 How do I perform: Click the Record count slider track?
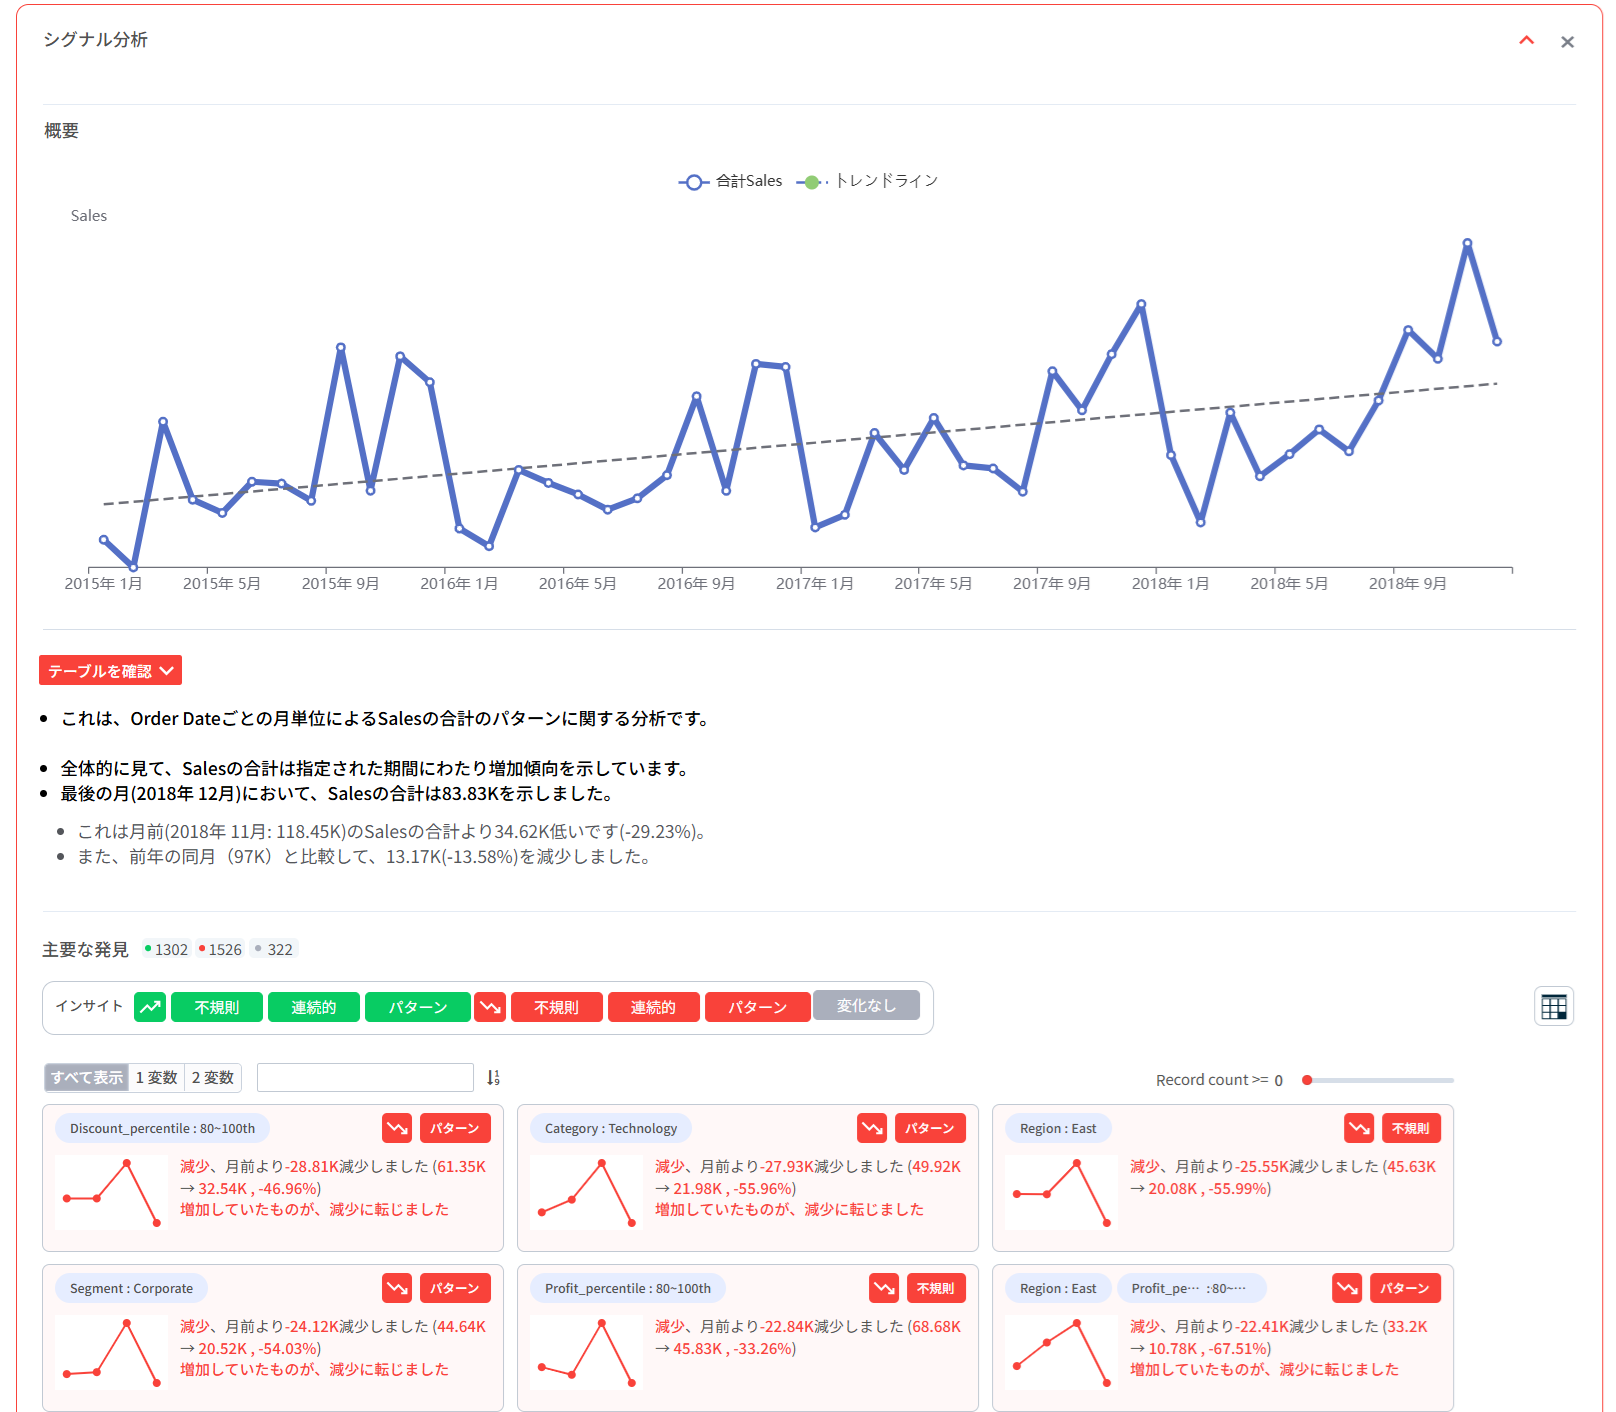tap(1379, 1080)
